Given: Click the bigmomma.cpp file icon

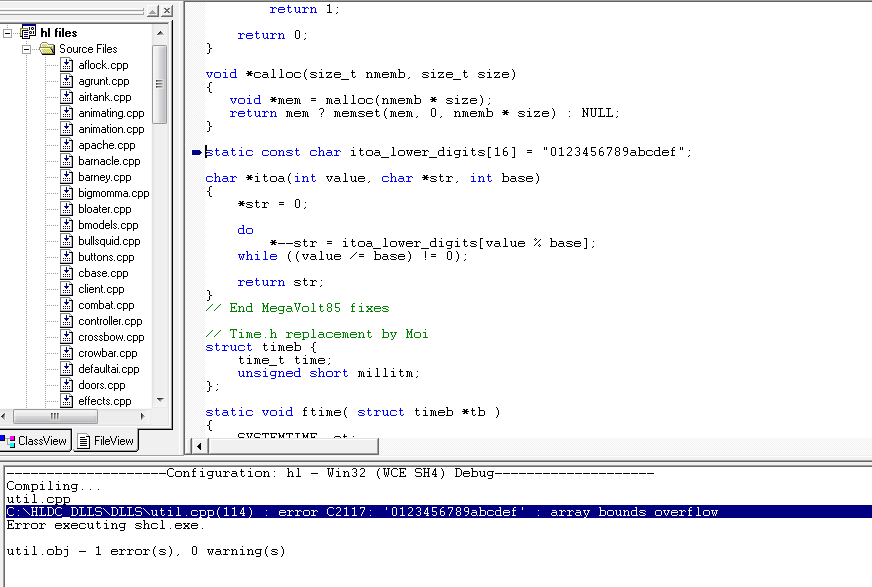Looking at the screenshot, I should 67,193.
